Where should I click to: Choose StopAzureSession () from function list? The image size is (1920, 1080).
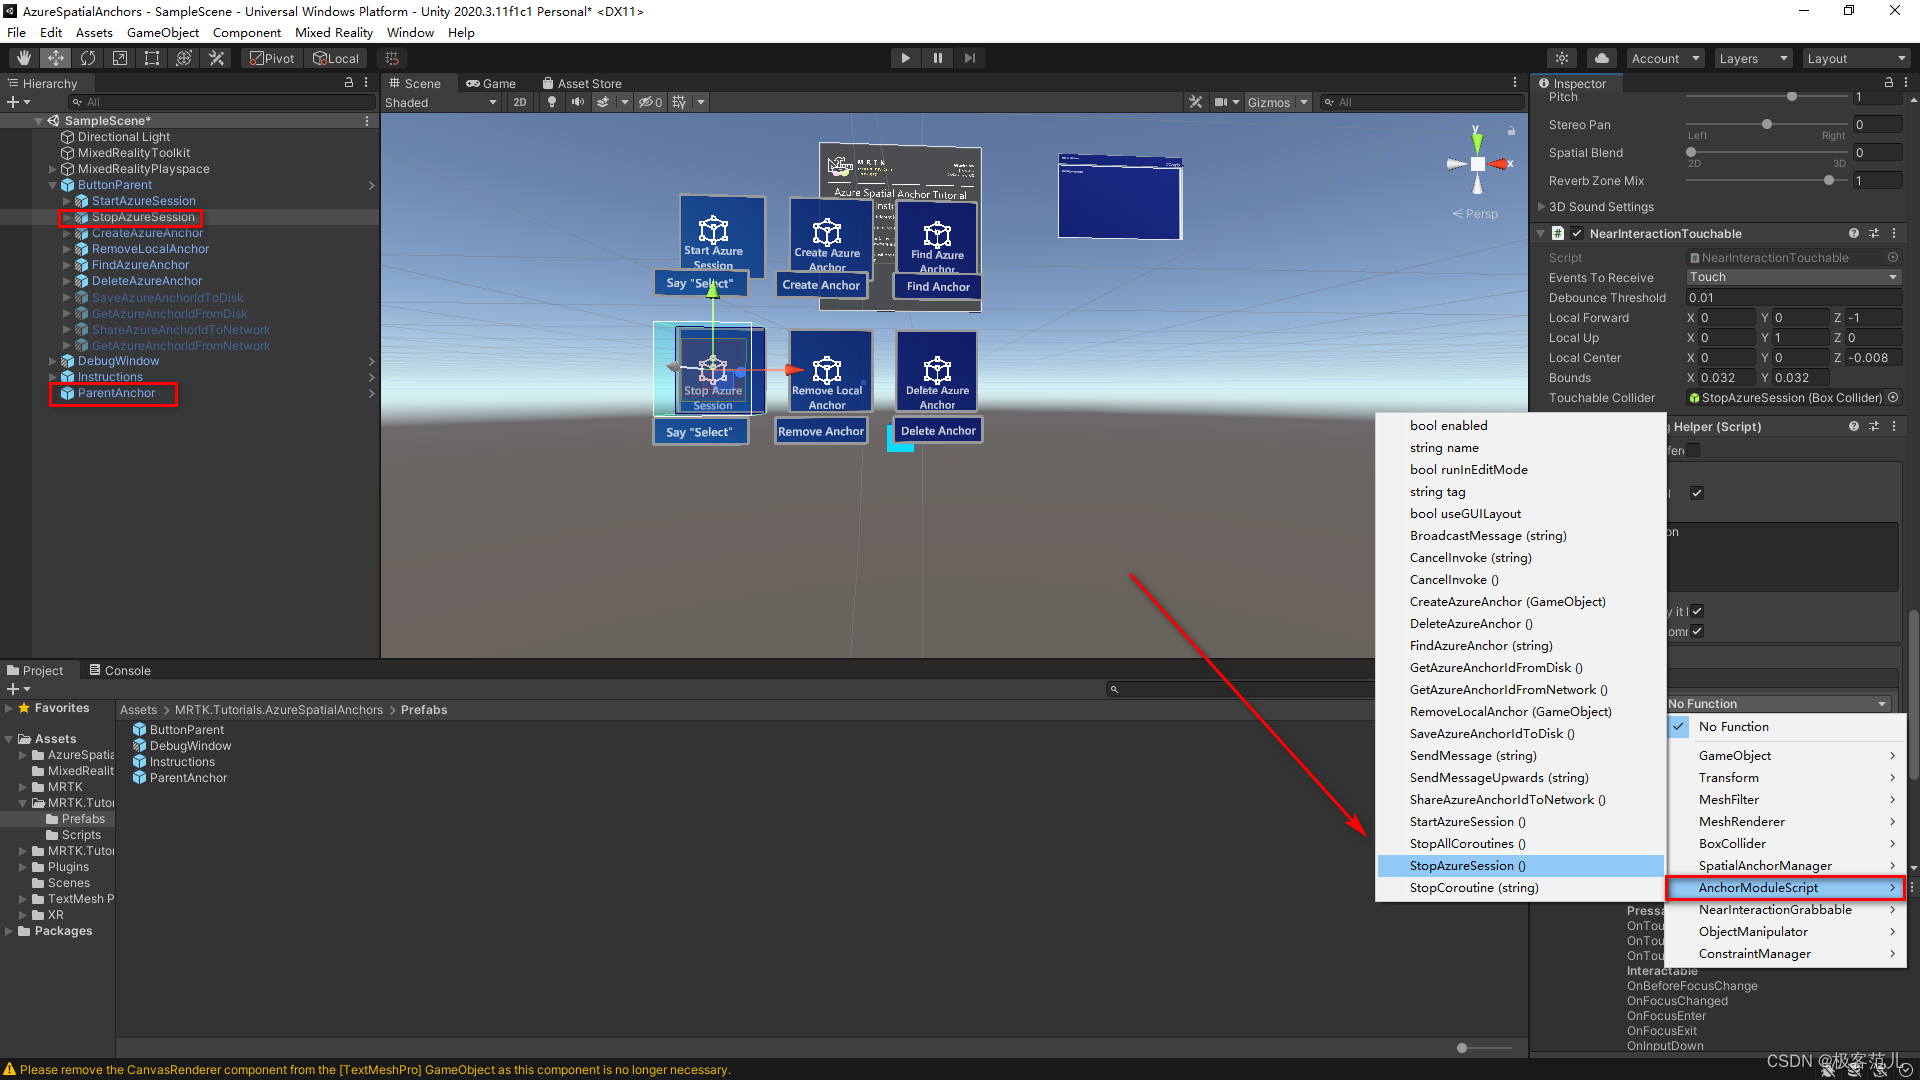click(x=1467, y=866)
